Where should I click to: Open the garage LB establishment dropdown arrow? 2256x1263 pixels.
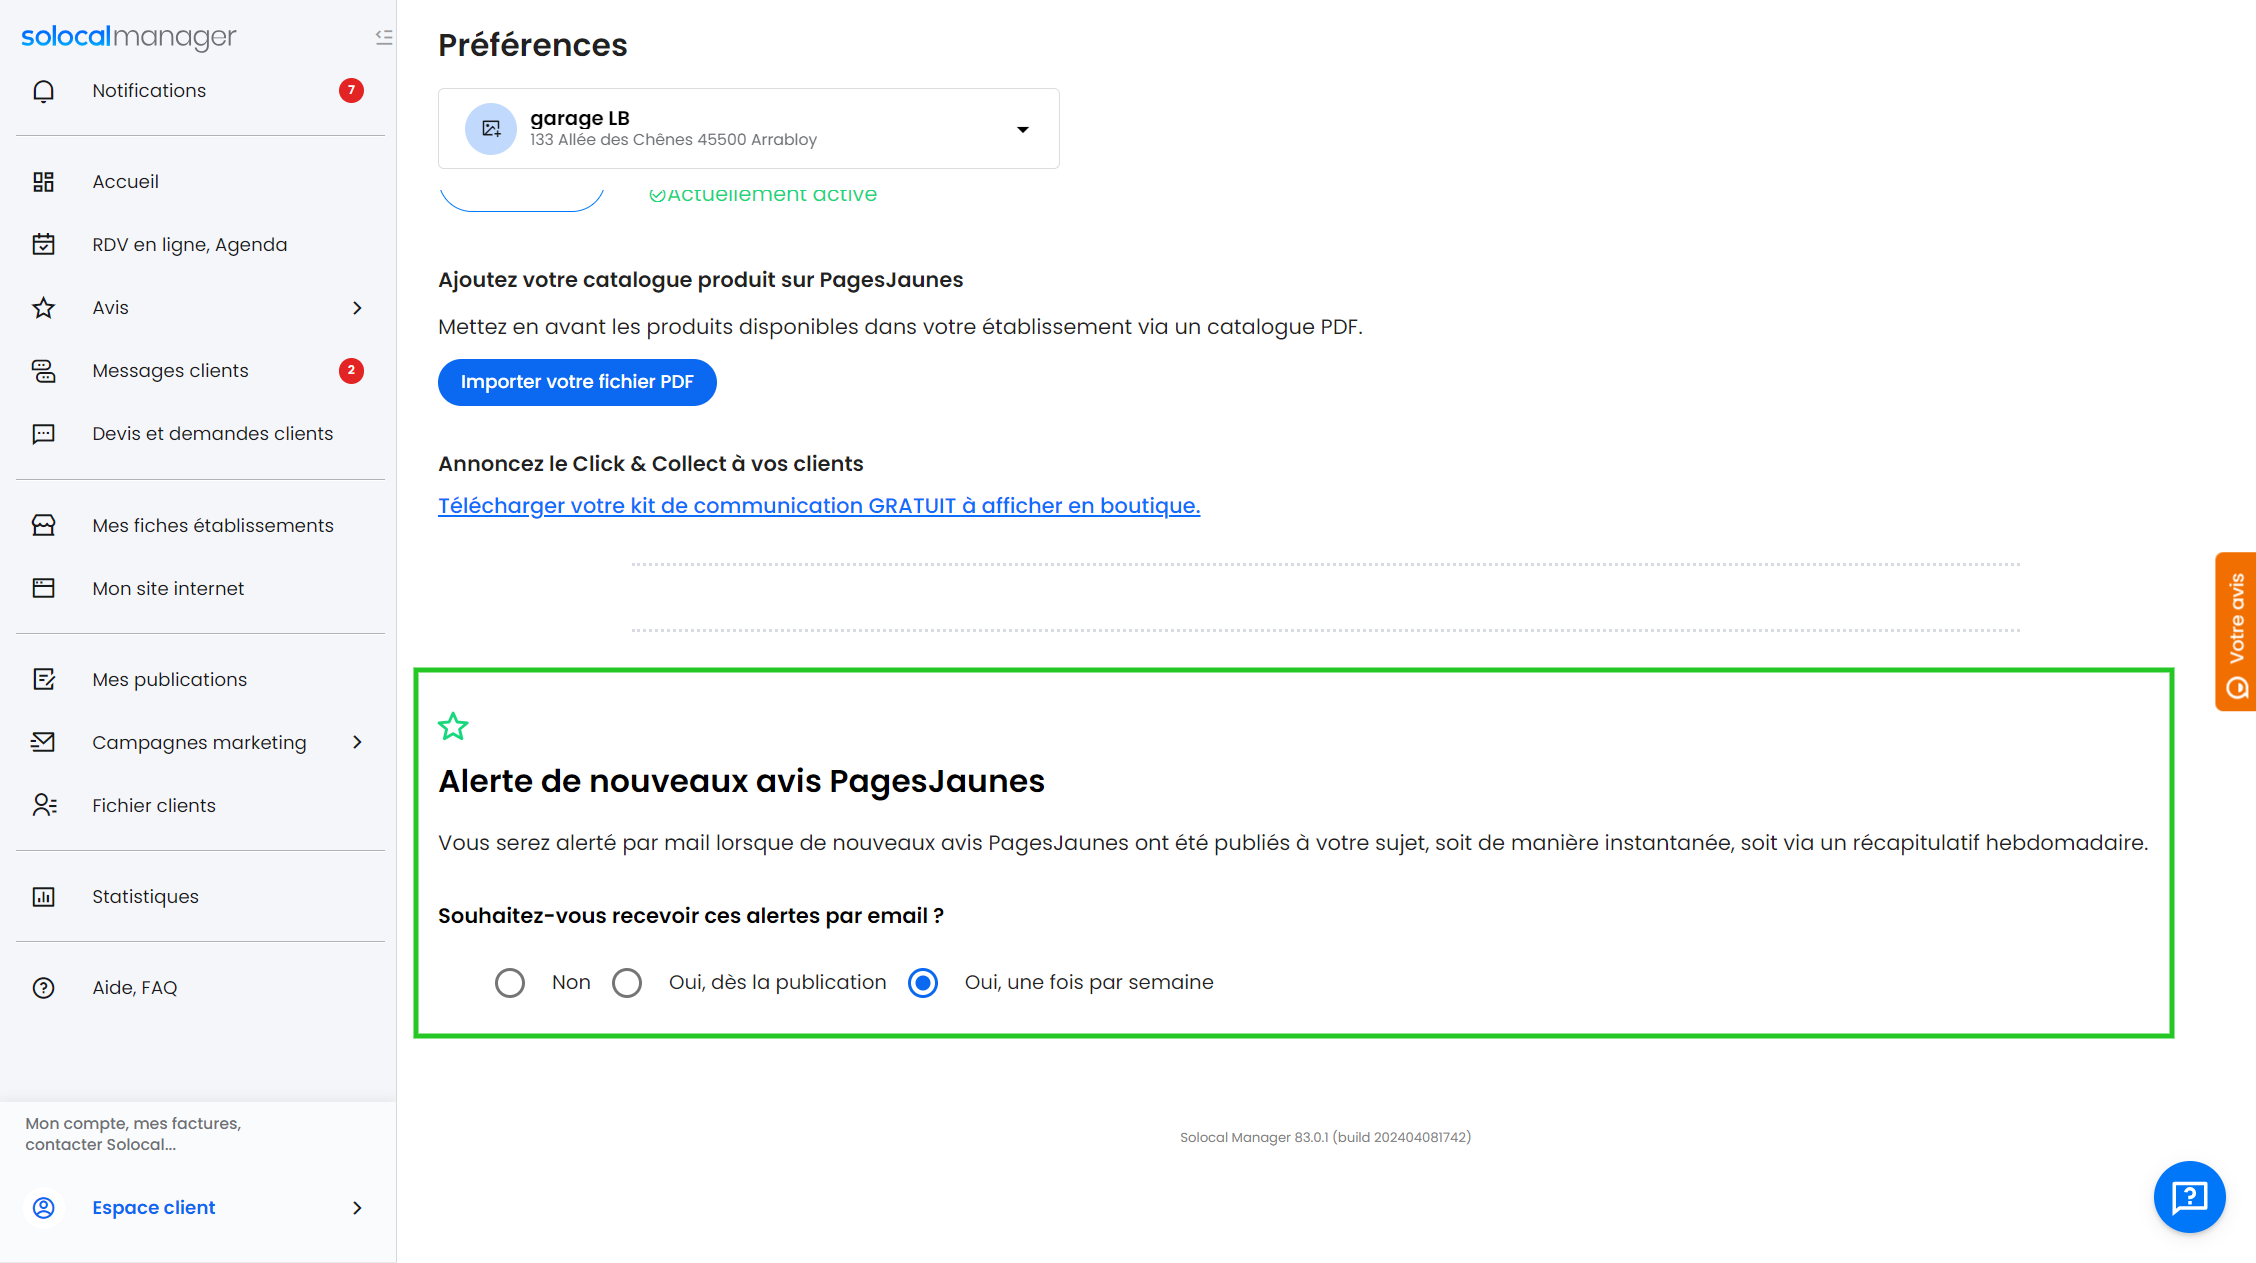[x=1023, y=130]
